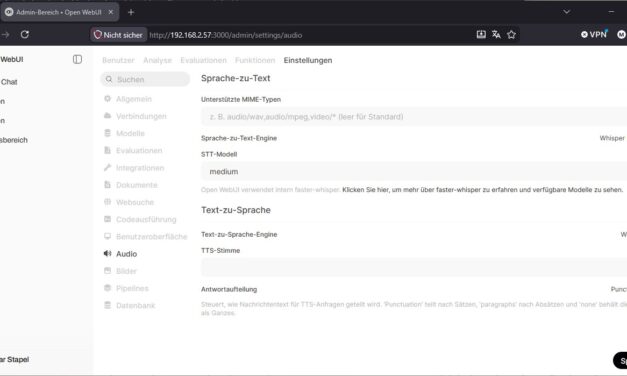Select the Einstellungen tab
Viewport: 627px width, 376px height.
click(x=308, y=60)
